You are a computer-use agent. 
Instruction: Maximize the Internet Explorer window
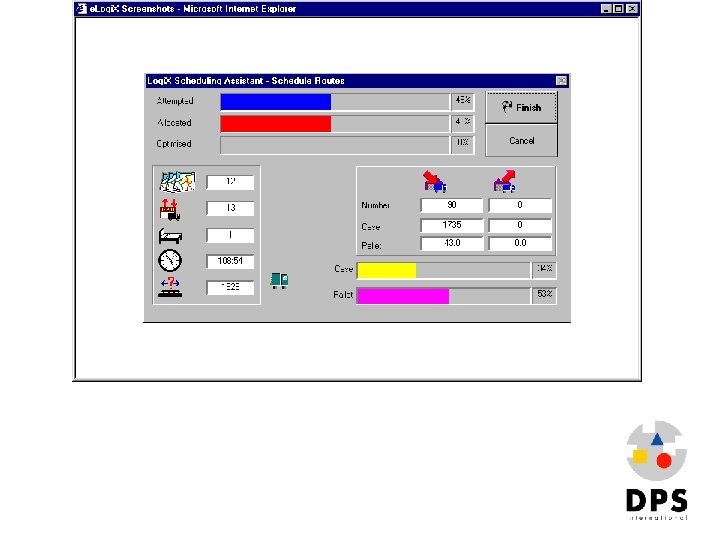(x=619, y=8)
